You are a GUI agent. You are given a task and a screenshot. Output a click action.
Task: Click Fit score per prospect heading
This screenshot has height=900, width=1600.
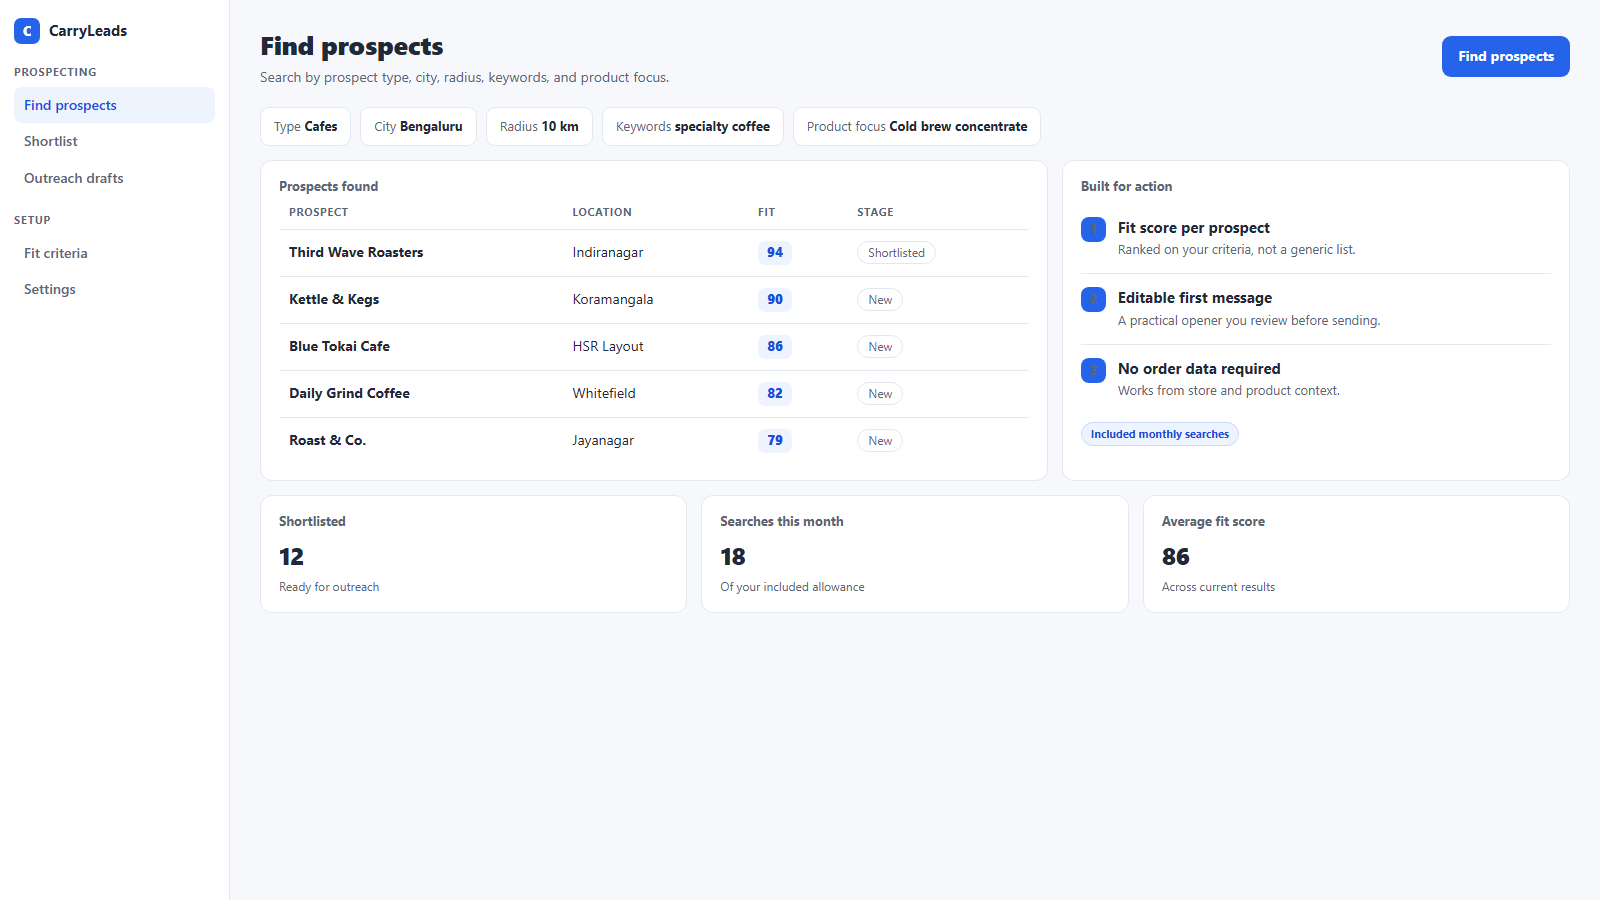(x=1194, y=228)
